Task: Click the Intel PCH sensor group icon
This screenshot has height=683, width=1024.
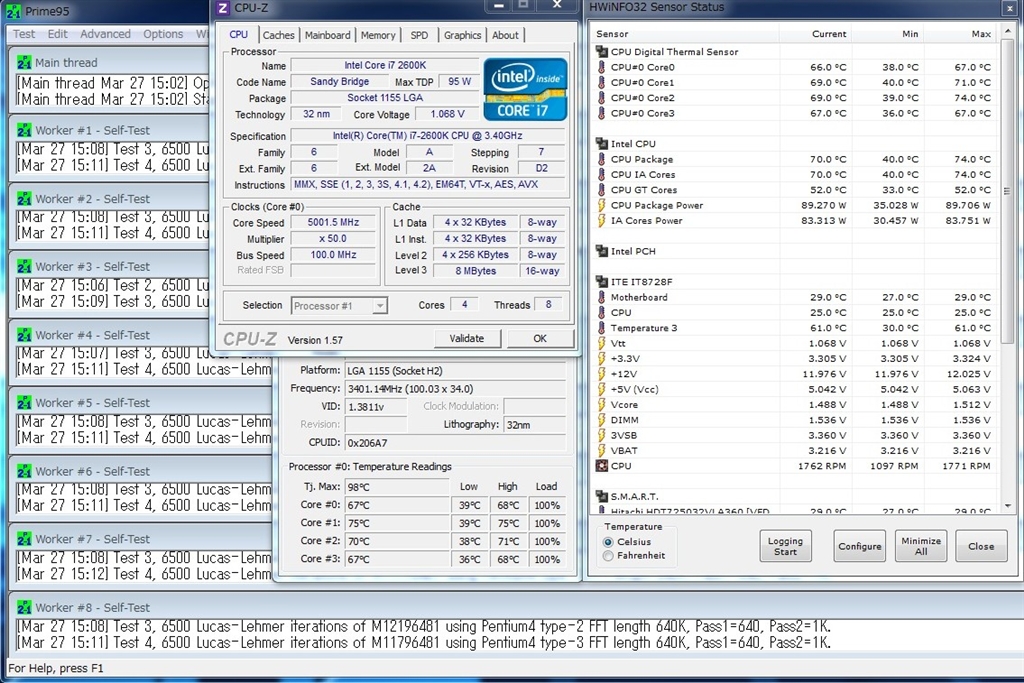Action: pos(601,251)
